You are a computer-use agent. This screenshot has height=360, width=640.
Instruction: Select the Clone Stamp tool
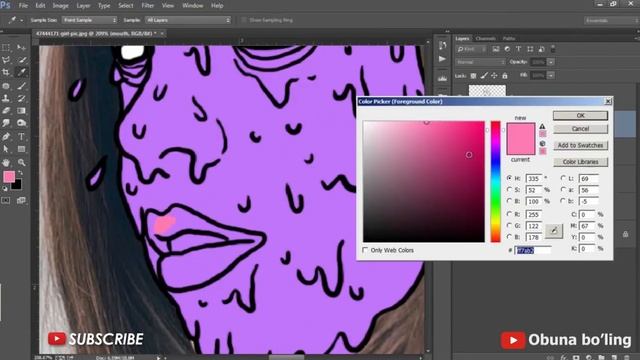(6, 98)
